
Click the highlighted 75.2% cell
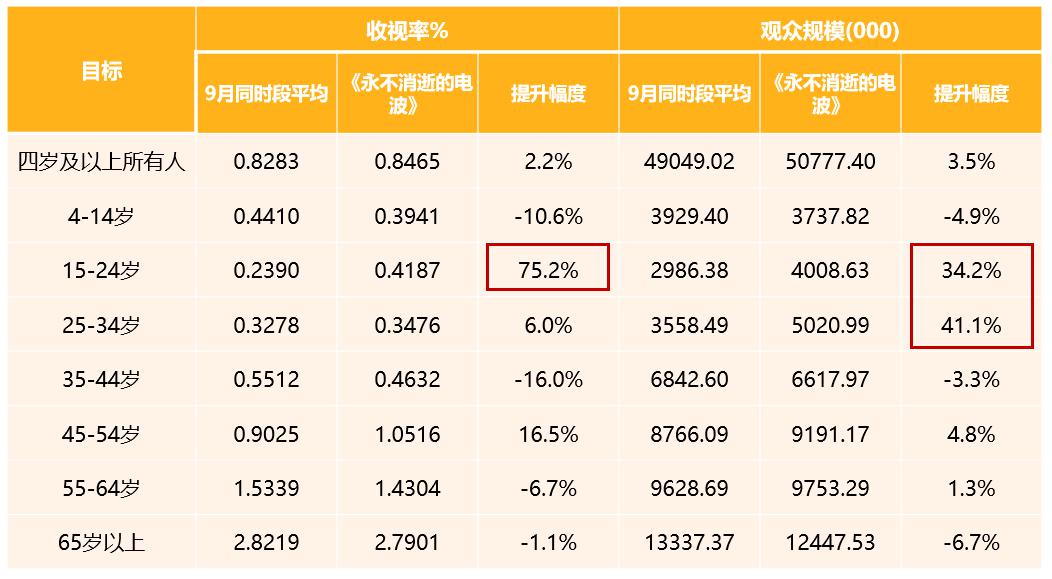click(x=548, y=270)
